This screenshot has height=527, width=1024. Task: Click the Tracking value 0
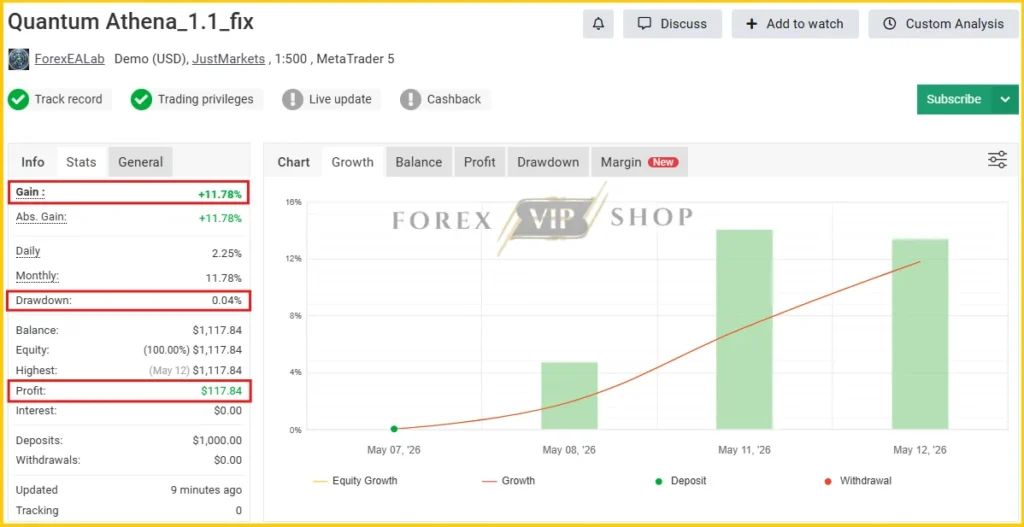pyautogui.click(x=238, y=511)
